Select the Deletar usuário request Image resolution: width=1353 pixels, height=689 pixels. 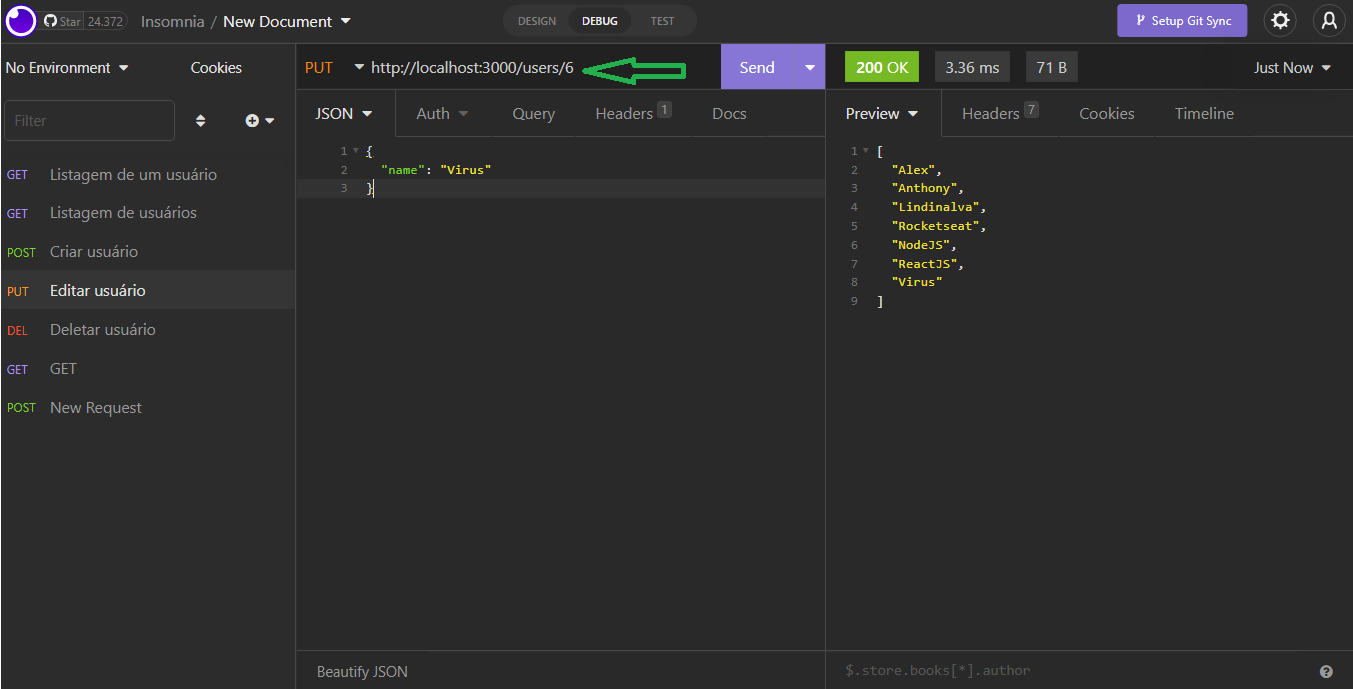[x=148, y=330]
